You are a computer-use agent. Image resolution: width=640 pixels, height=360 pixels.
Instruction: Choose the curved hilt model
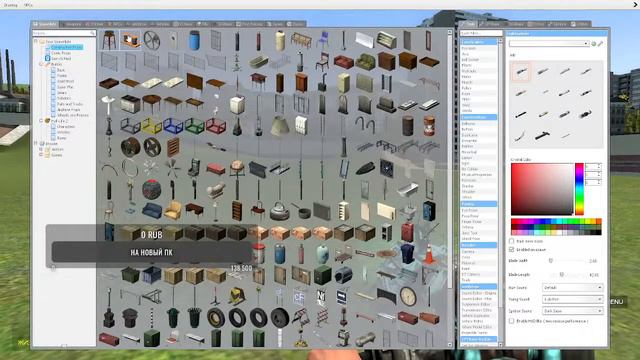click(521, 135)
